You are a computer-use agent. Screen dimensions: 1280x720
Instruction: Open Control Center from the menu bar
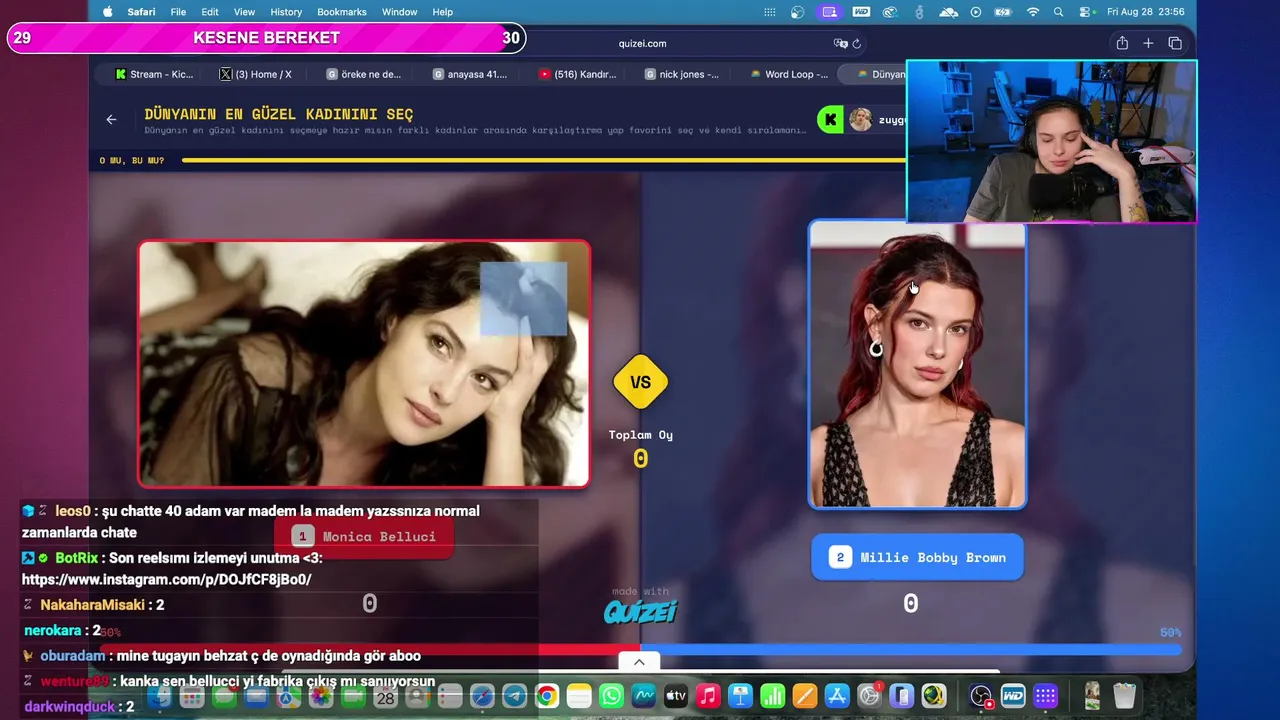pos(1085,12)
